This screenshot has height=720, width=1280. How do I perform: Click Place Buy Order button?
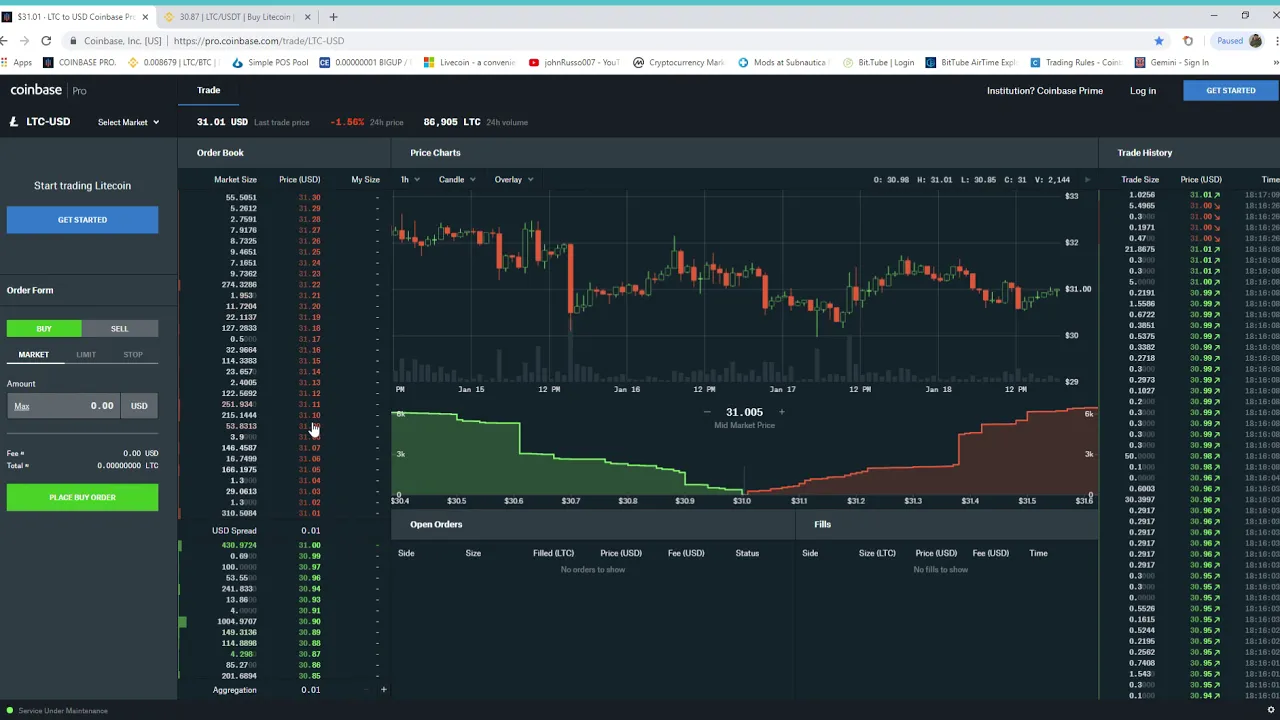click(82, 497)
